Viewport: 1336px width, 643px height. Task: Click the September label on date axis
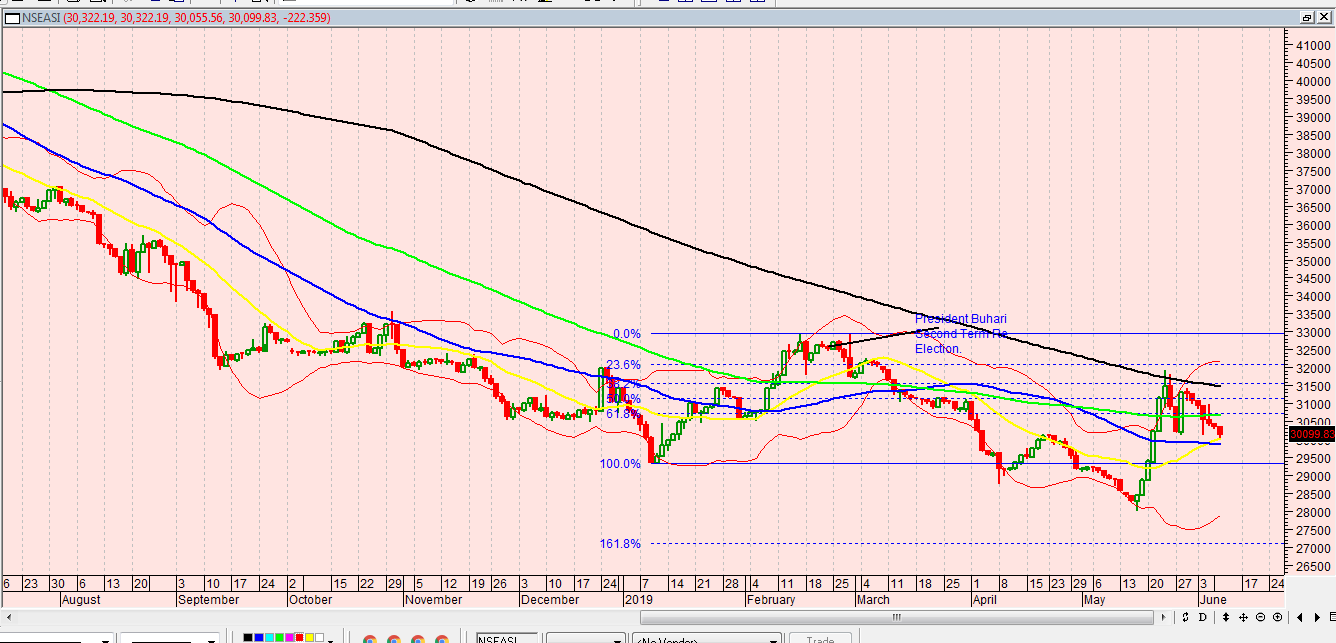(x=208, y=600)
